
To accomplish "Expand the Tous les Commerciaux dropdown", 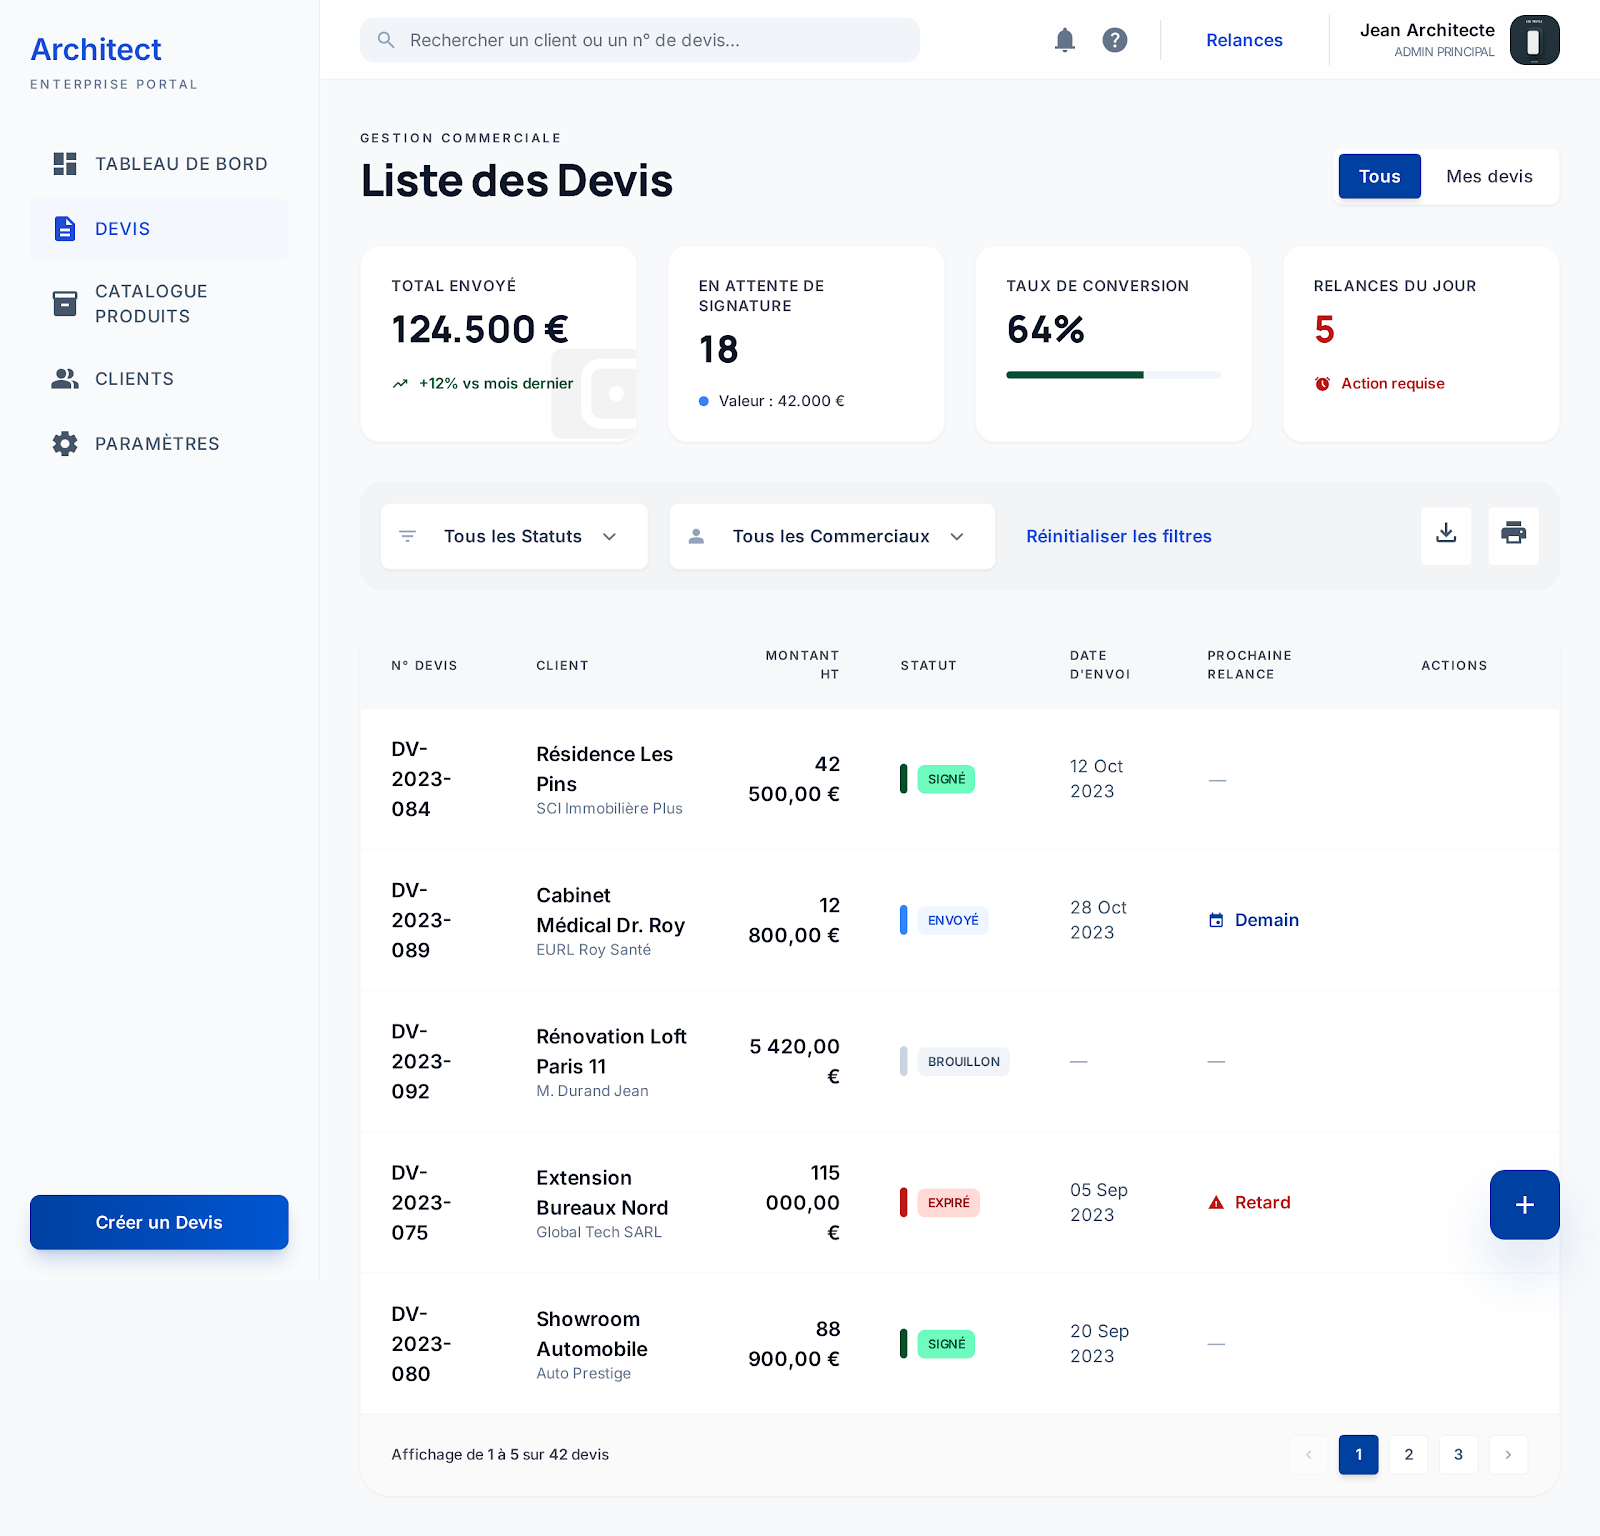I will (831, 537).
